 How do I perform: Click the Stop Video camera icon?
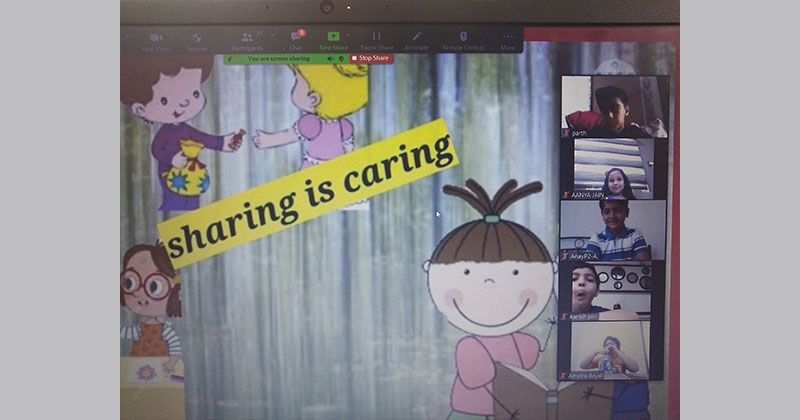(155, 38)
